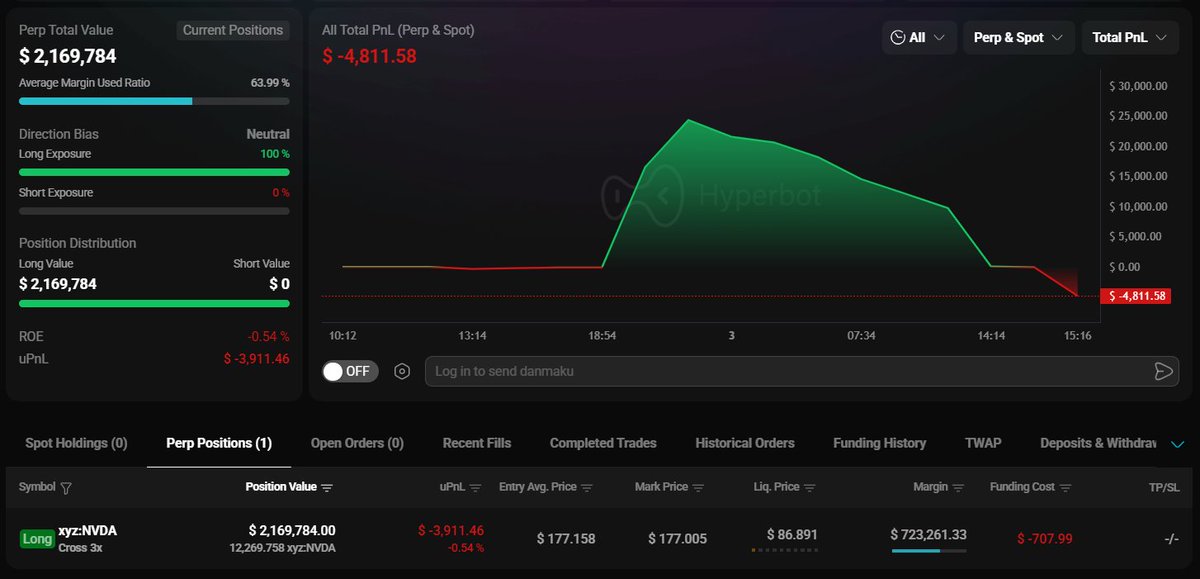Sort by Liq. Price column icon
This screenshot has height=579, width=1200.
(x=810, y=488)
